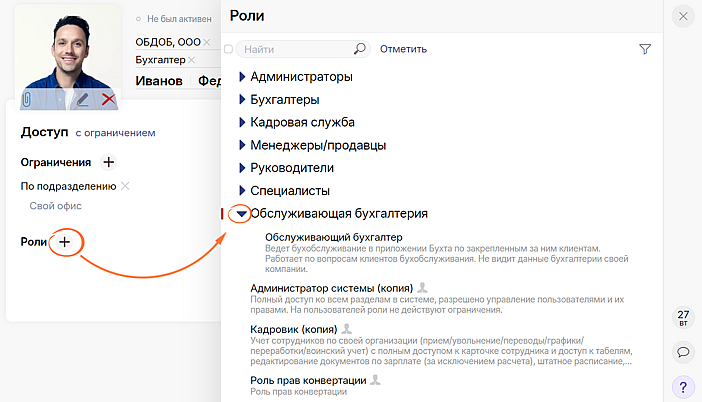Focus the Найти search field
This screenshot has height=402, width=702.
[295, 49]
